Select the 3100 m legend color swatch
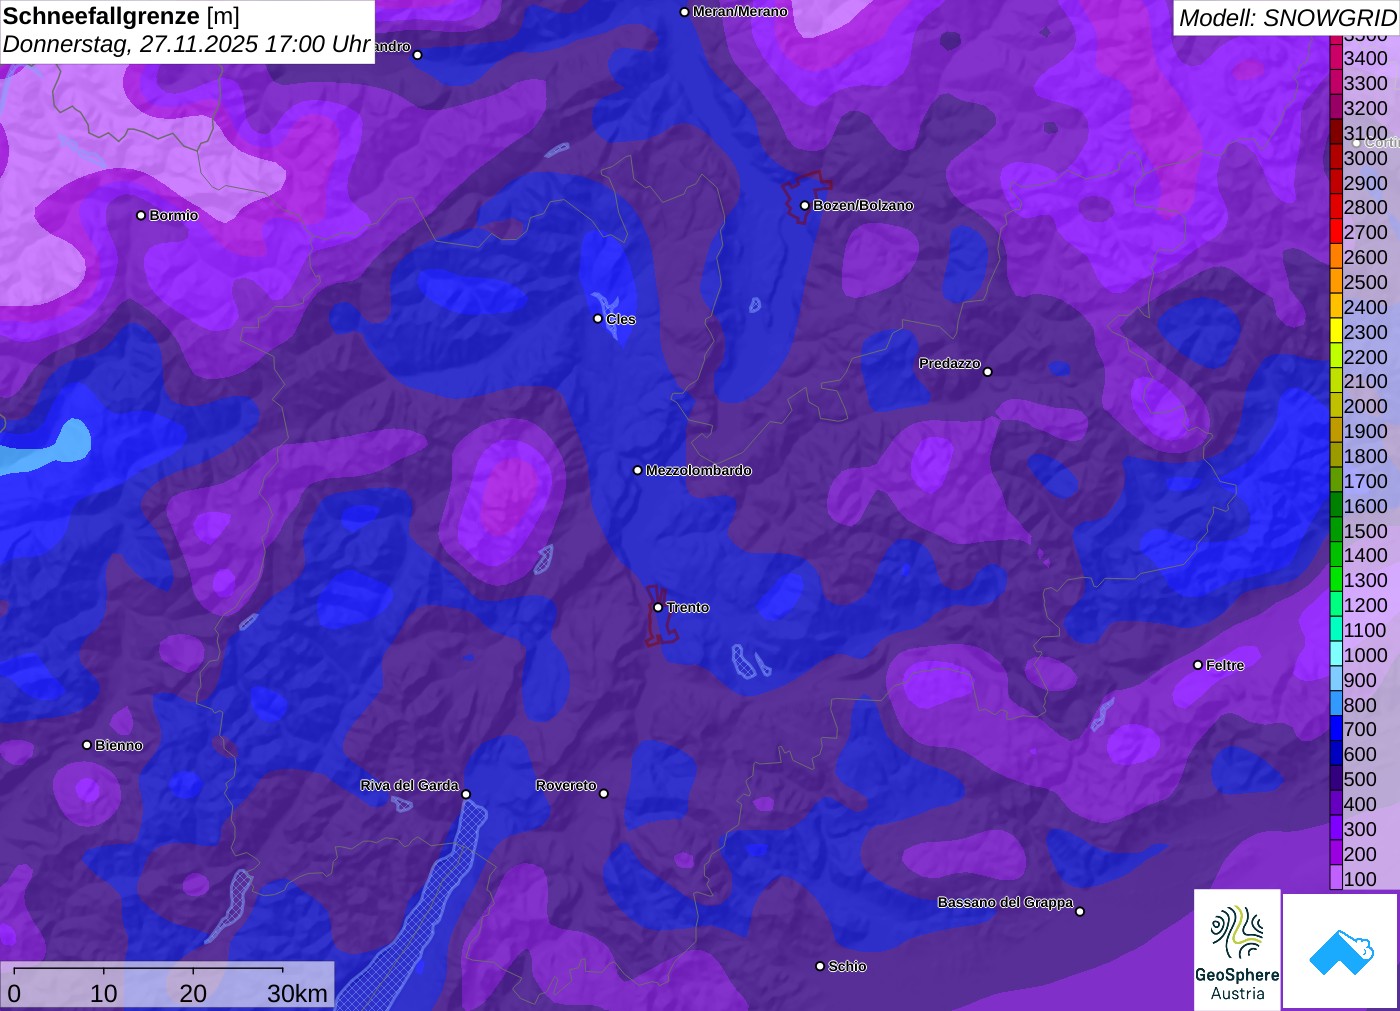Image resolution: width=1400 pixels, height=1011 pixels. click(1335, 133)
